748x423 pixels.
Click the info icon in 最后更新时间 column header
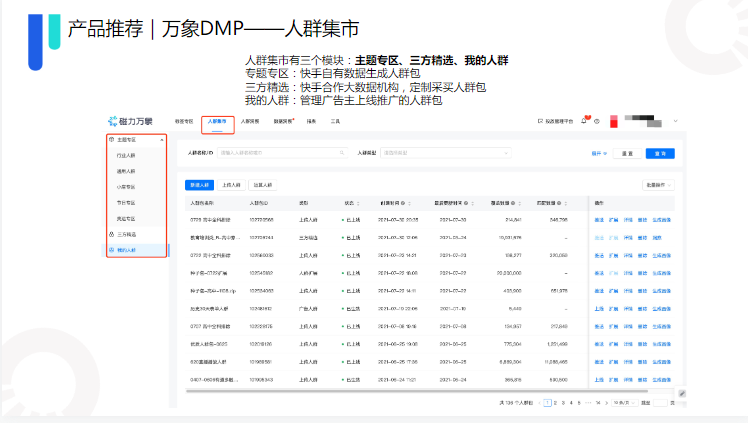pyautogui.click(x=466, y=203)
